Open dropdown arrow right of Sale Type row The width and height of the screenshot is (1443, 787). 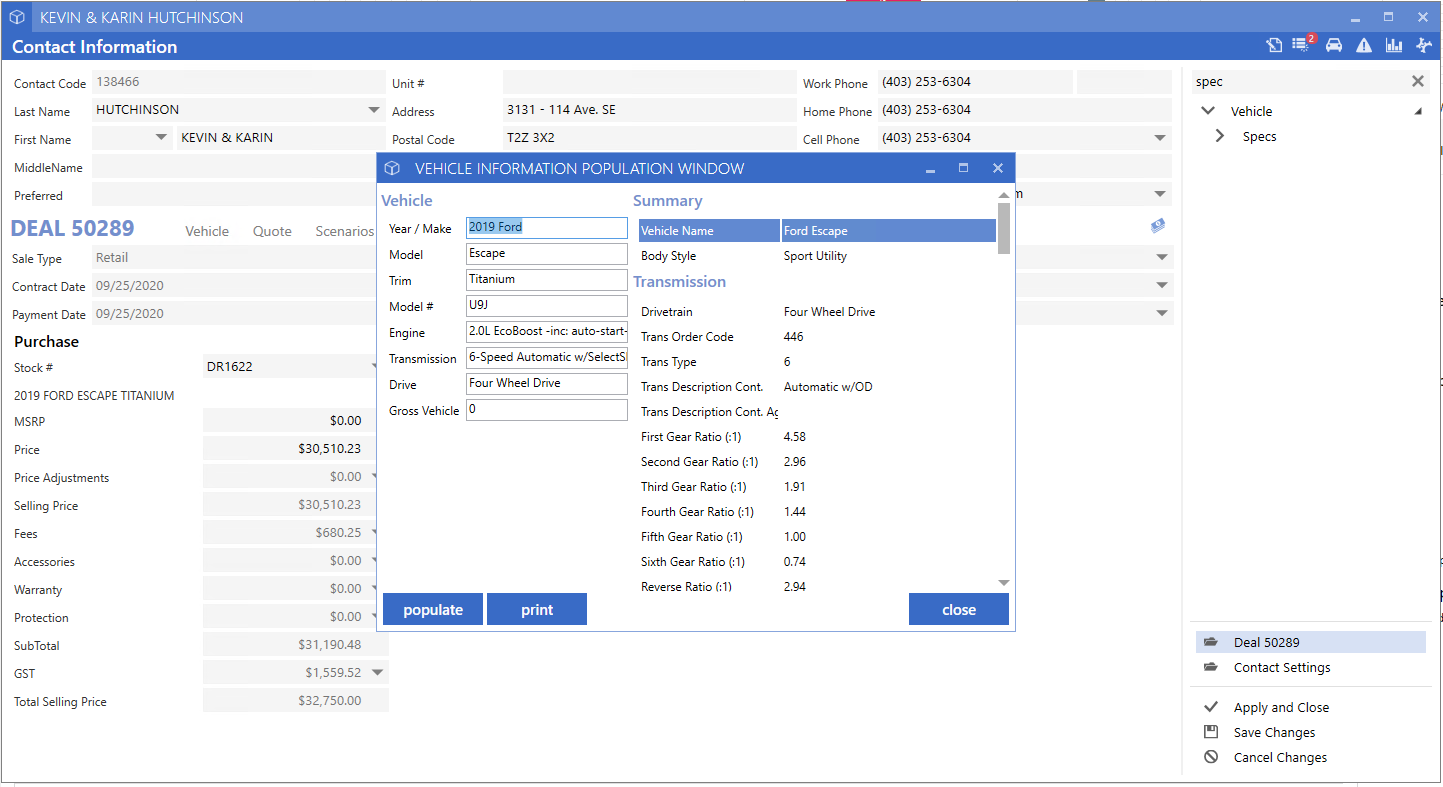1161,258
